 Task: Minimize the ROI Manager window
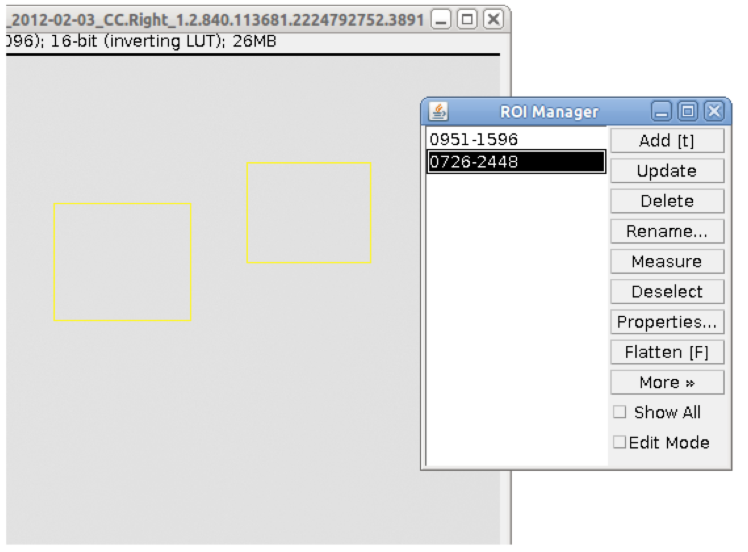(665, 112)
